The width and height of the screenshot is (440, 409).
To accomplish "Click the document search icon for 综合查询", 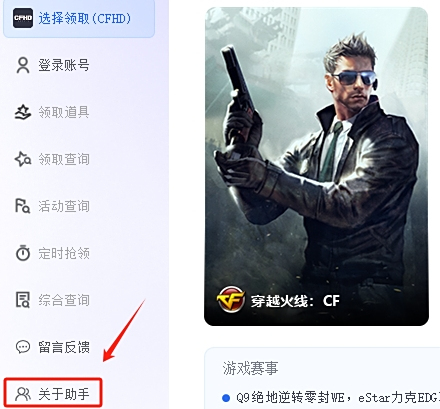I will click(x=23, y=300).
